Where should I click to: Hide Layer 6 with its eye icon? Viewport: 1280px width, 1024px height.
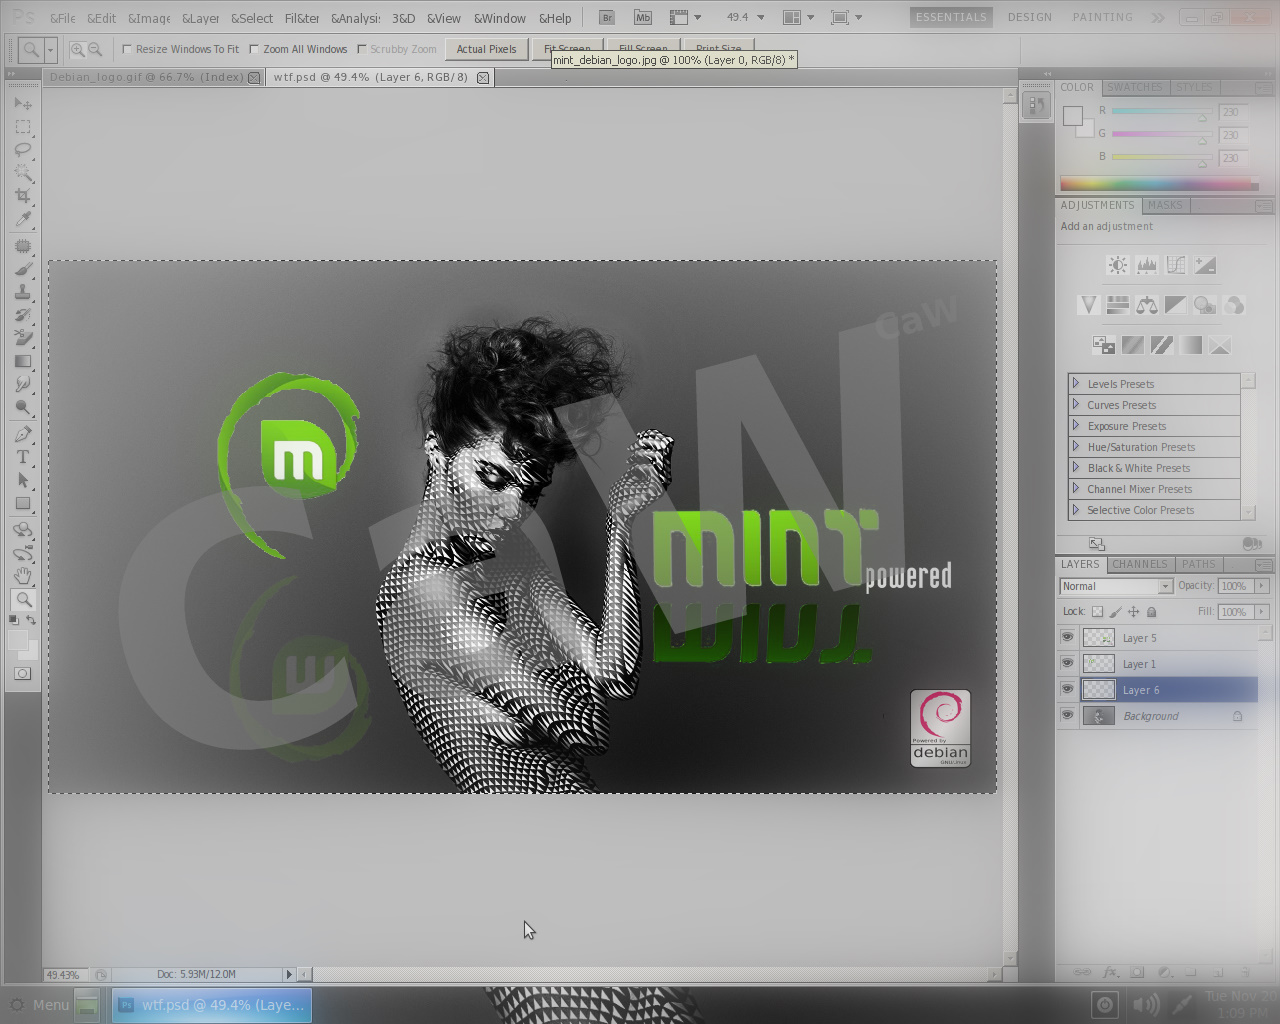1067,689
